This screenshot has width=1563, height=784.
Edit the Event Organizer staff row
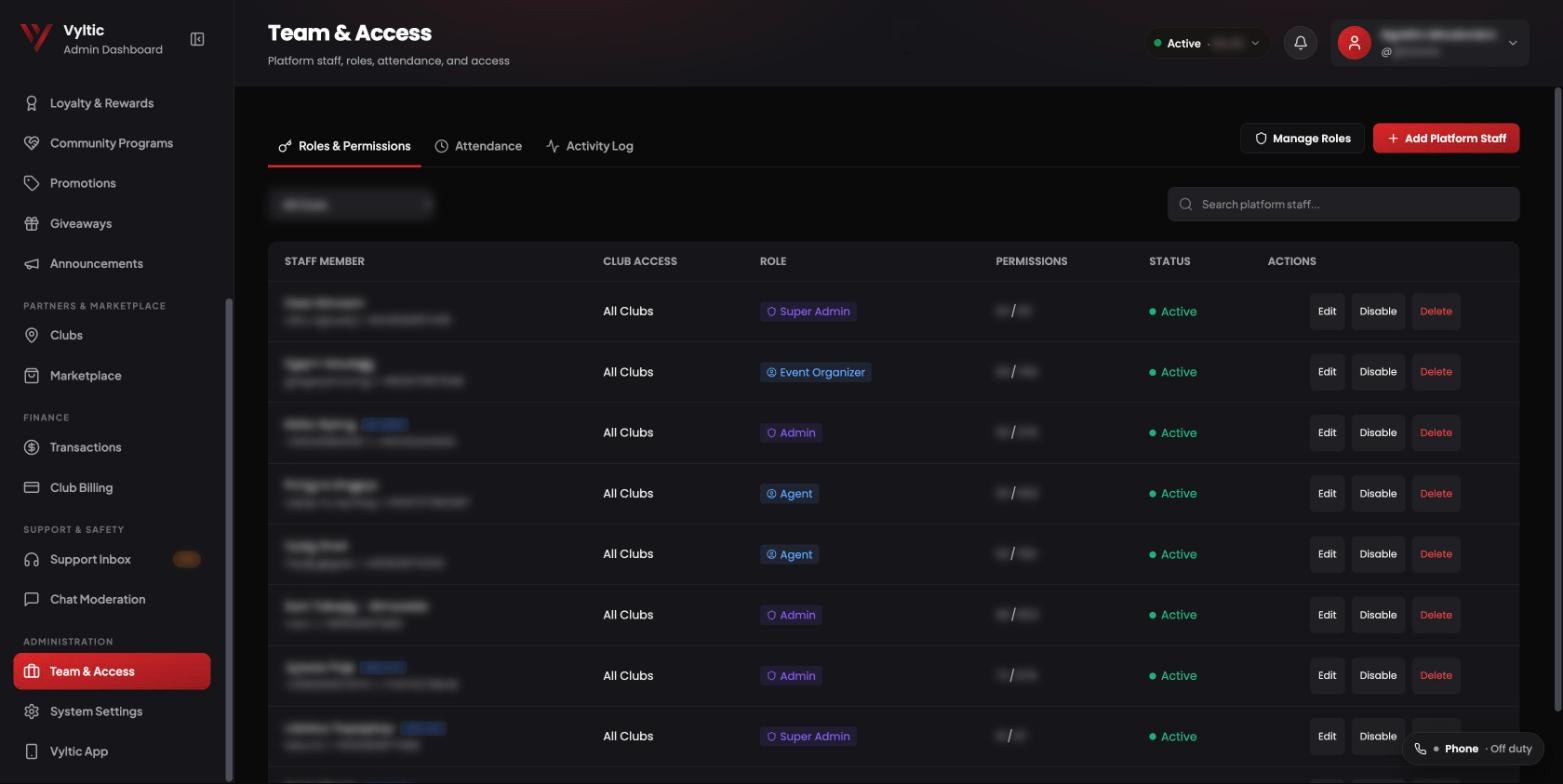point(1327,372)
